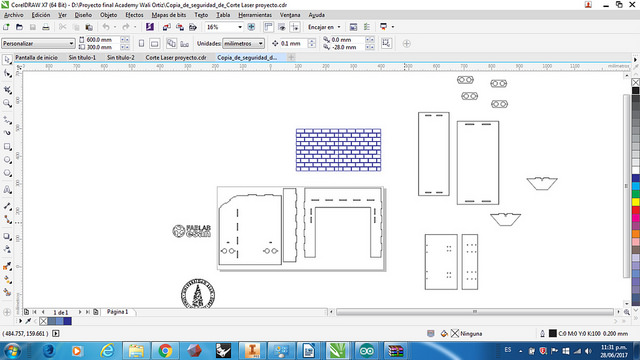
Task: Pick the yellow palette swatch
Action: pyautogui.click(x=636, y=202)
